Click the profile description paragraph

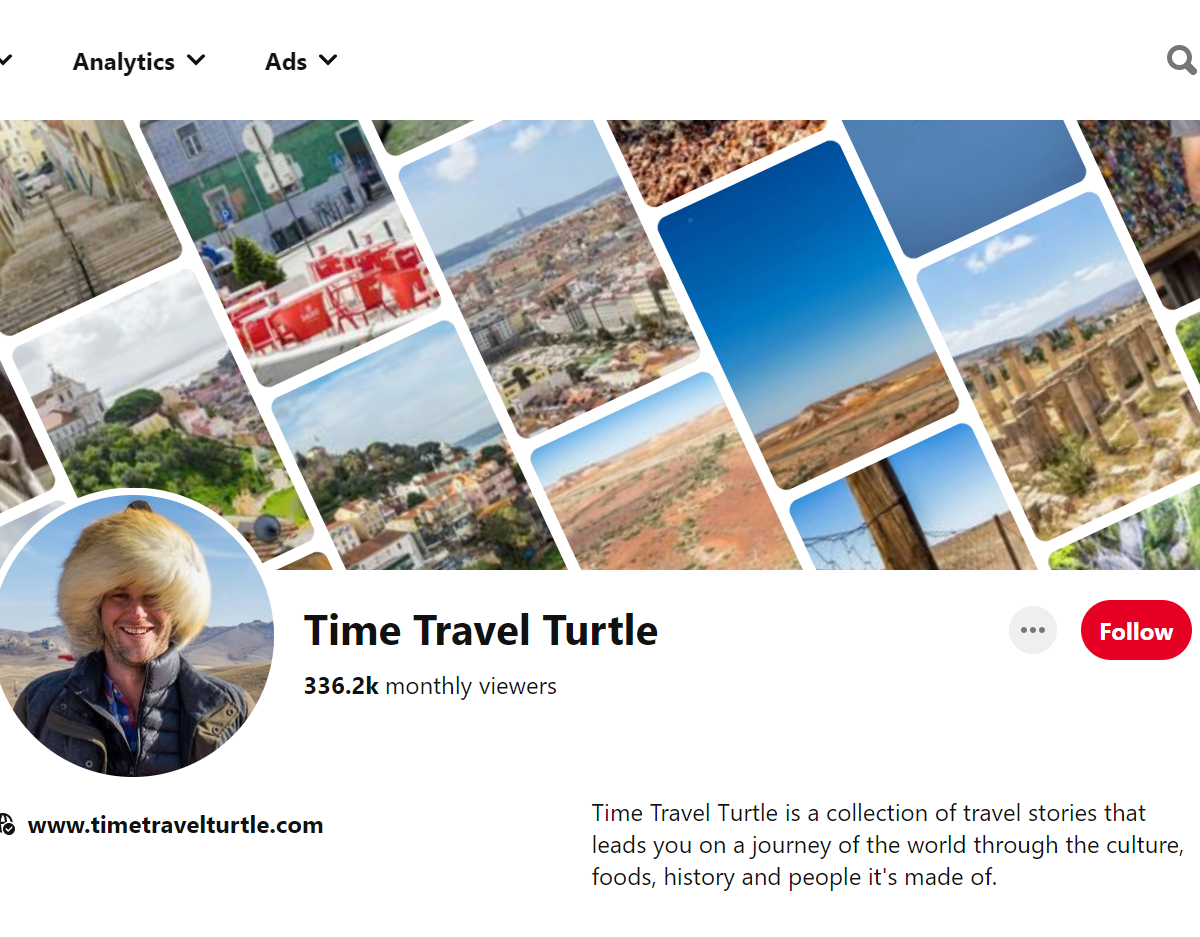coord(888,845)
